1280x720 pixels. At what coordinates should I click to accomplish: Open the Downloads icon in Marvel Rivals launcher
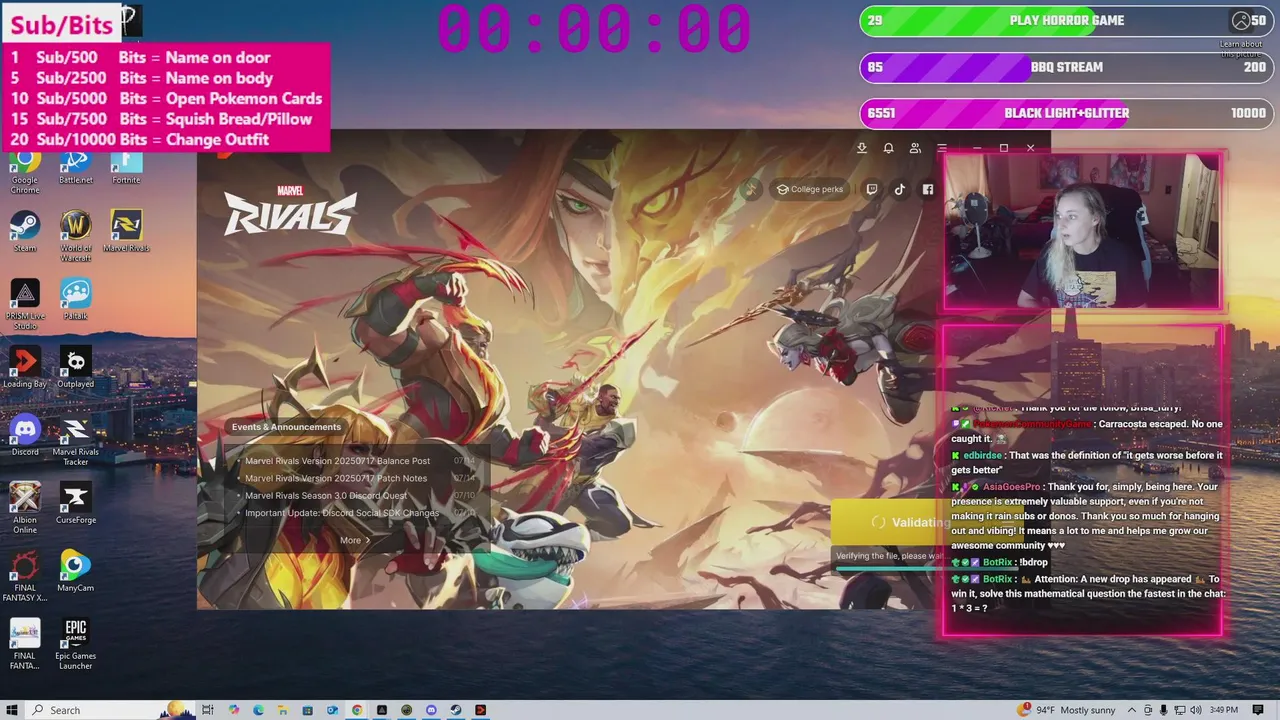click(862, 148)
